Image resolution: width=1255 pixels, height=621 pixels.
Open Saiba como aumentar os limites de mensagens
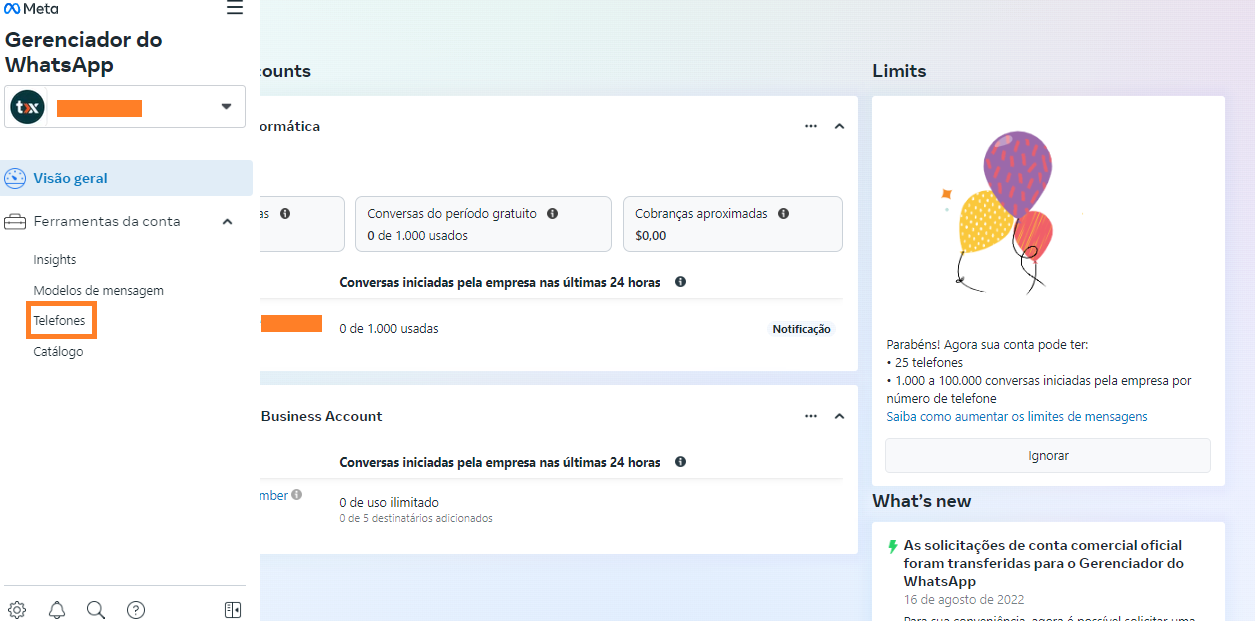(1017, 417)
